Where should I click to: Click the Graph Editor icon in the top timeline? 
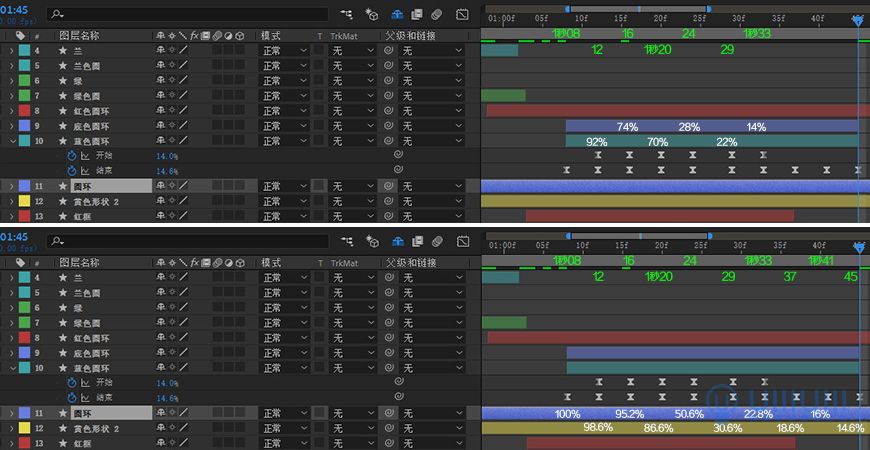[x=462, y=15]
